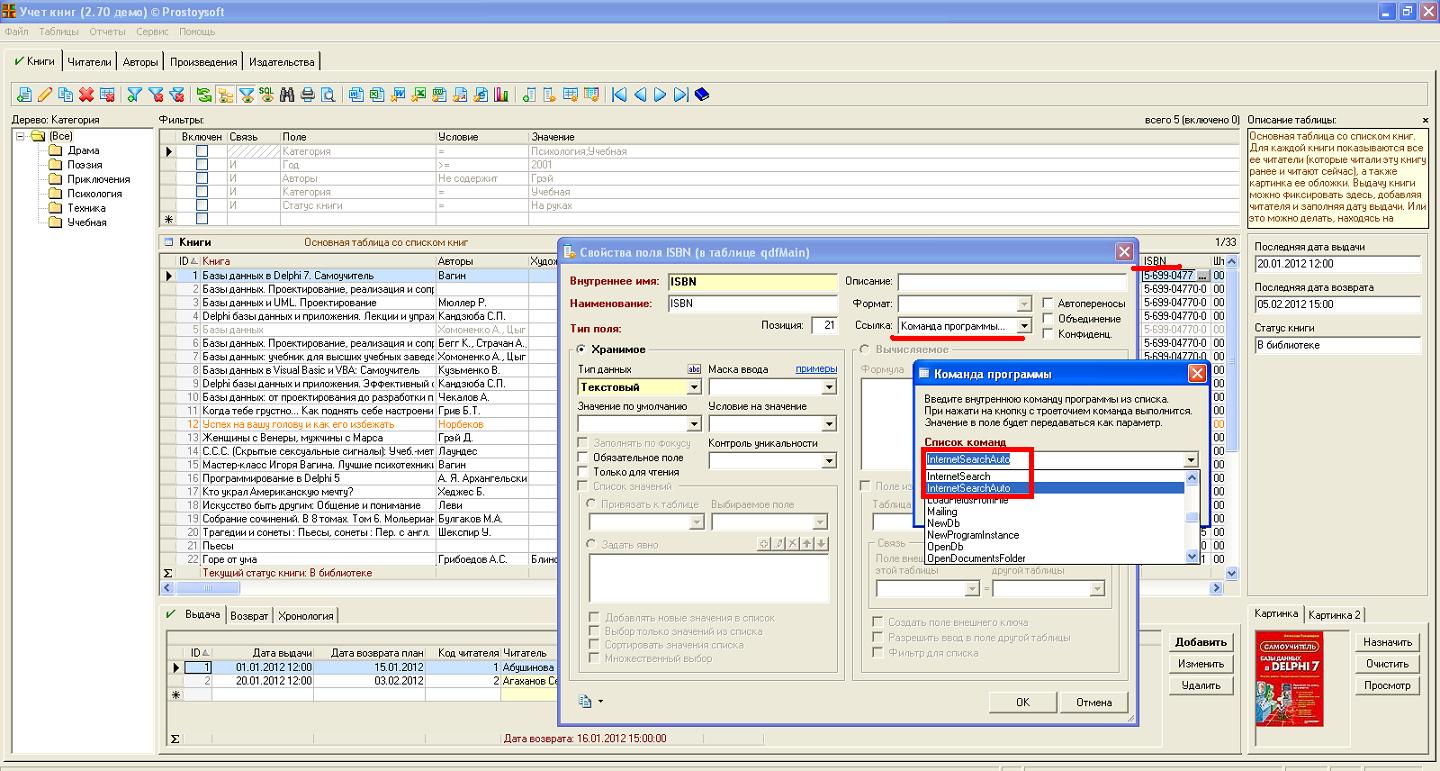
Task: Click the red X delete record icon
Action: point(86,95)
